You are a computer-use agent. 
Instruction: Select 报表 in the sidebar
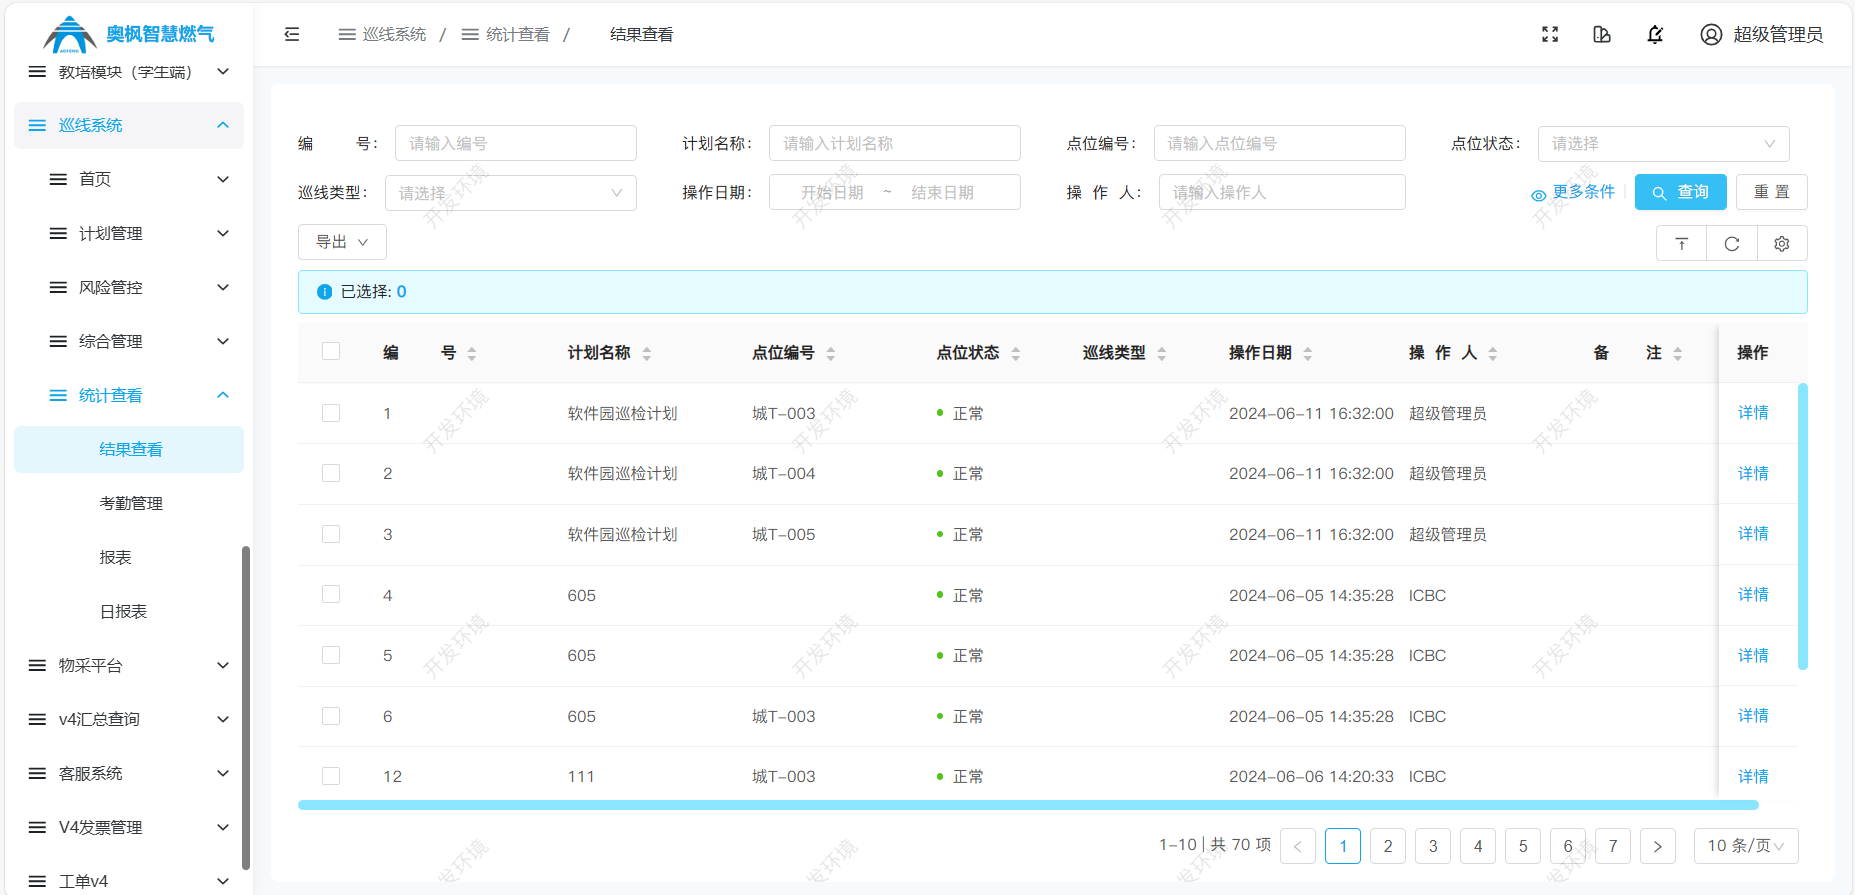(x=129, y=557)
